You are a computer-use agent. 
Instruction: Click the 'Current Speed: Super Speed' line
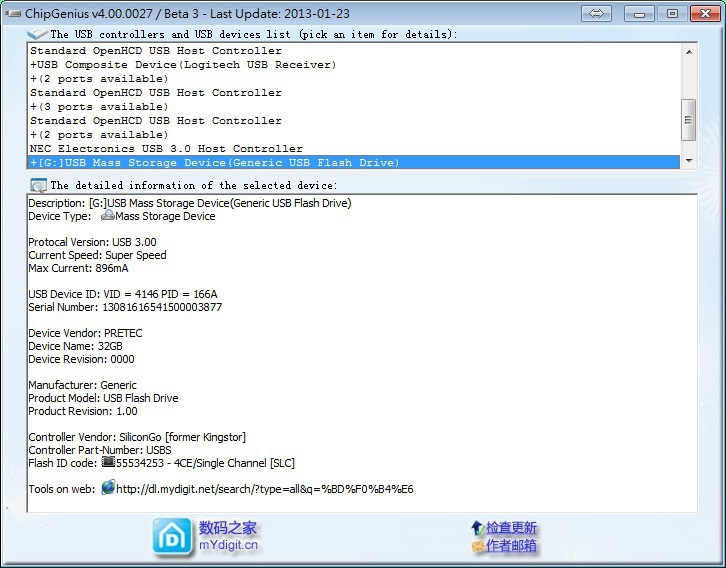coord(97,255)
